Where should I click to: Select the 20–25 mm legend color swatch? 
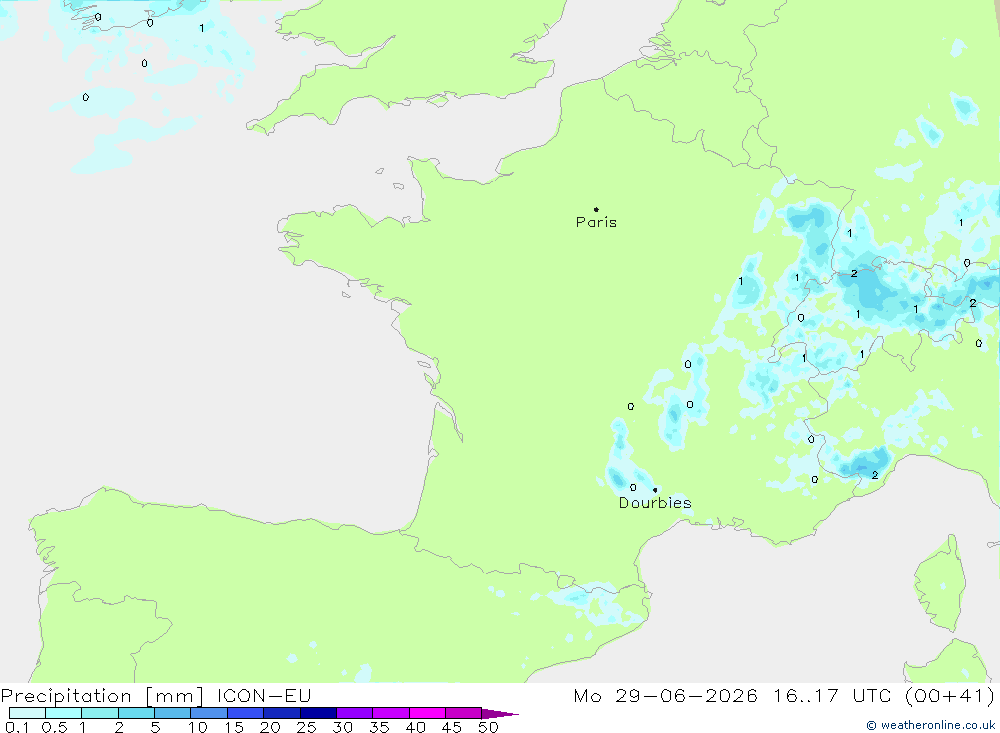tap(282, 713)
